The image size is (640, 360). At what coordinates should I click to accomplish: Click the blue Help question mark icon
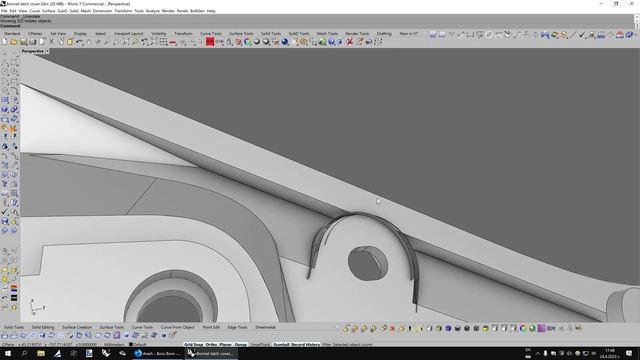[331, 42]
